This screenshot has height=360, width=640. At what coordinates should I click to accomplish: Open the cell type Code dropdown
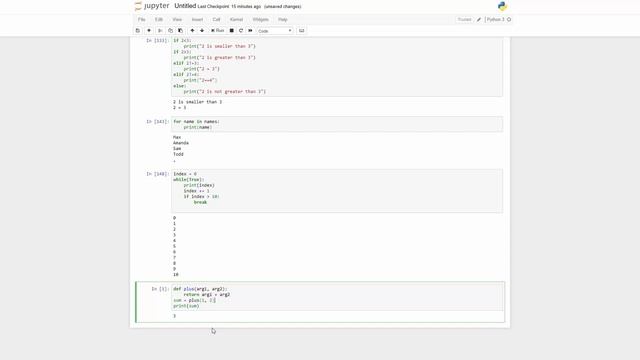[x=275, y=31]
